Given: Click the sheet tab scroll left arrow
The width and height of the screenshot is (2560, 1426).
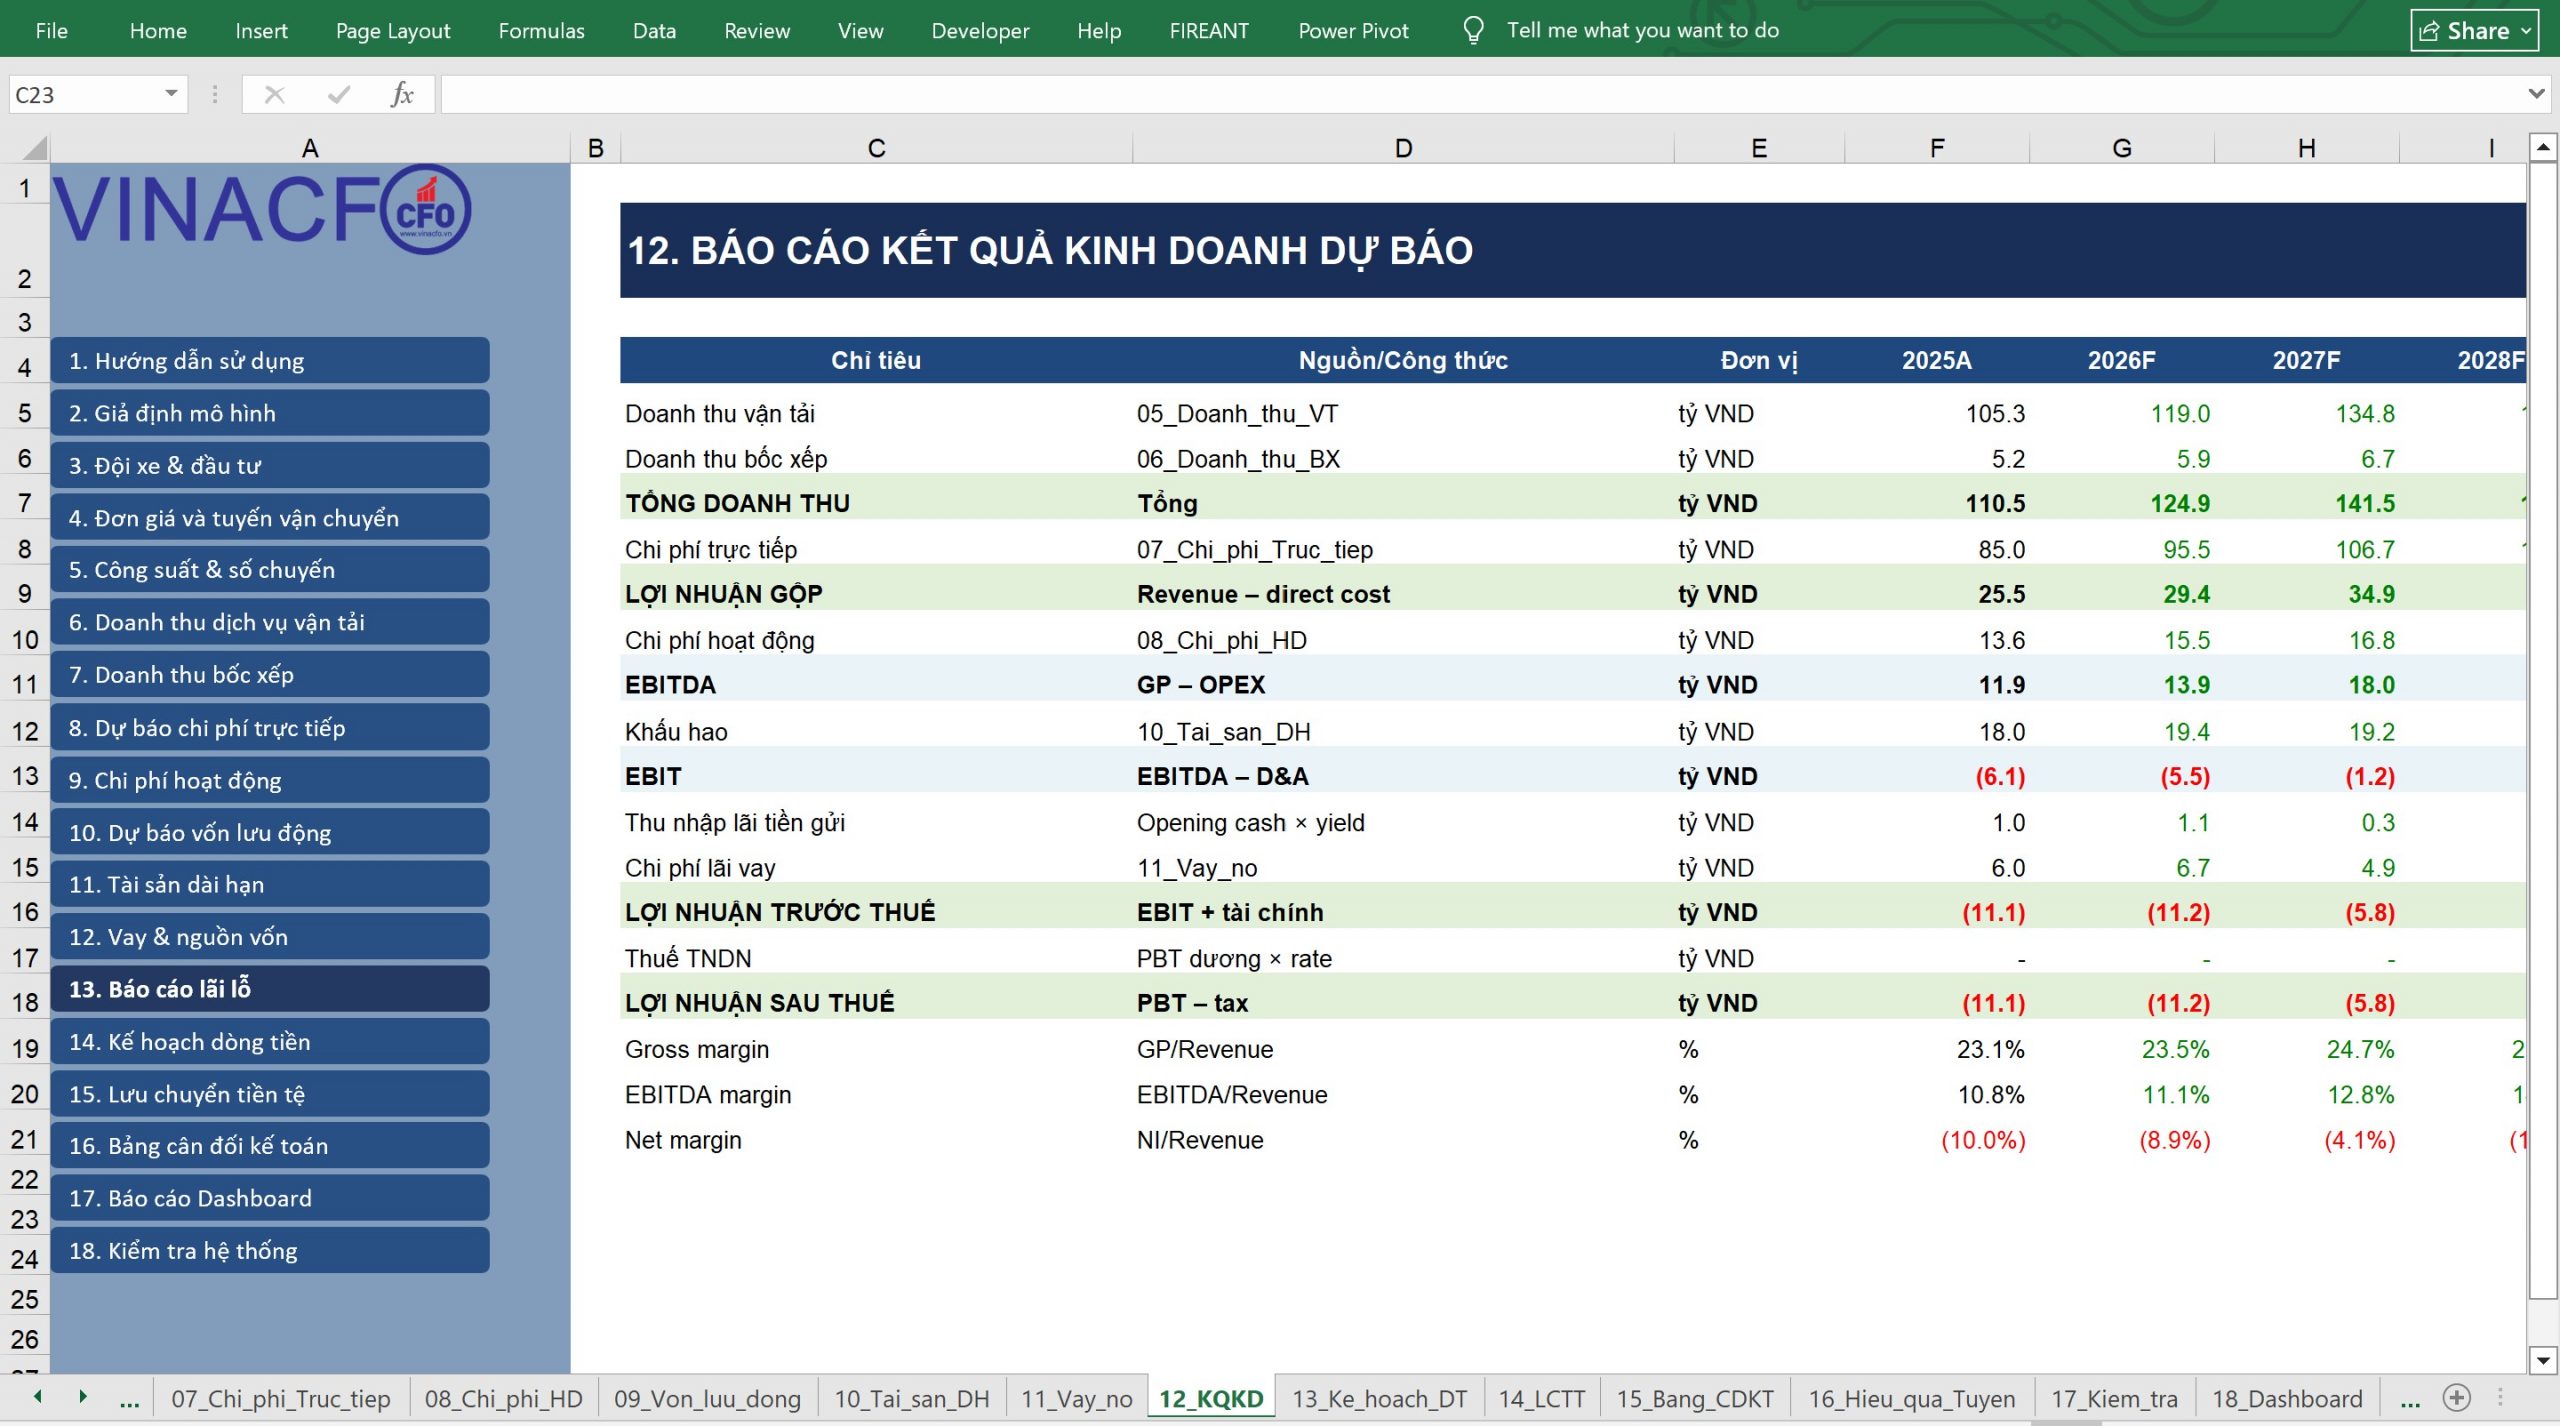Looking at the screenshot, I should pyautogui.click(x=38, y=1396).
